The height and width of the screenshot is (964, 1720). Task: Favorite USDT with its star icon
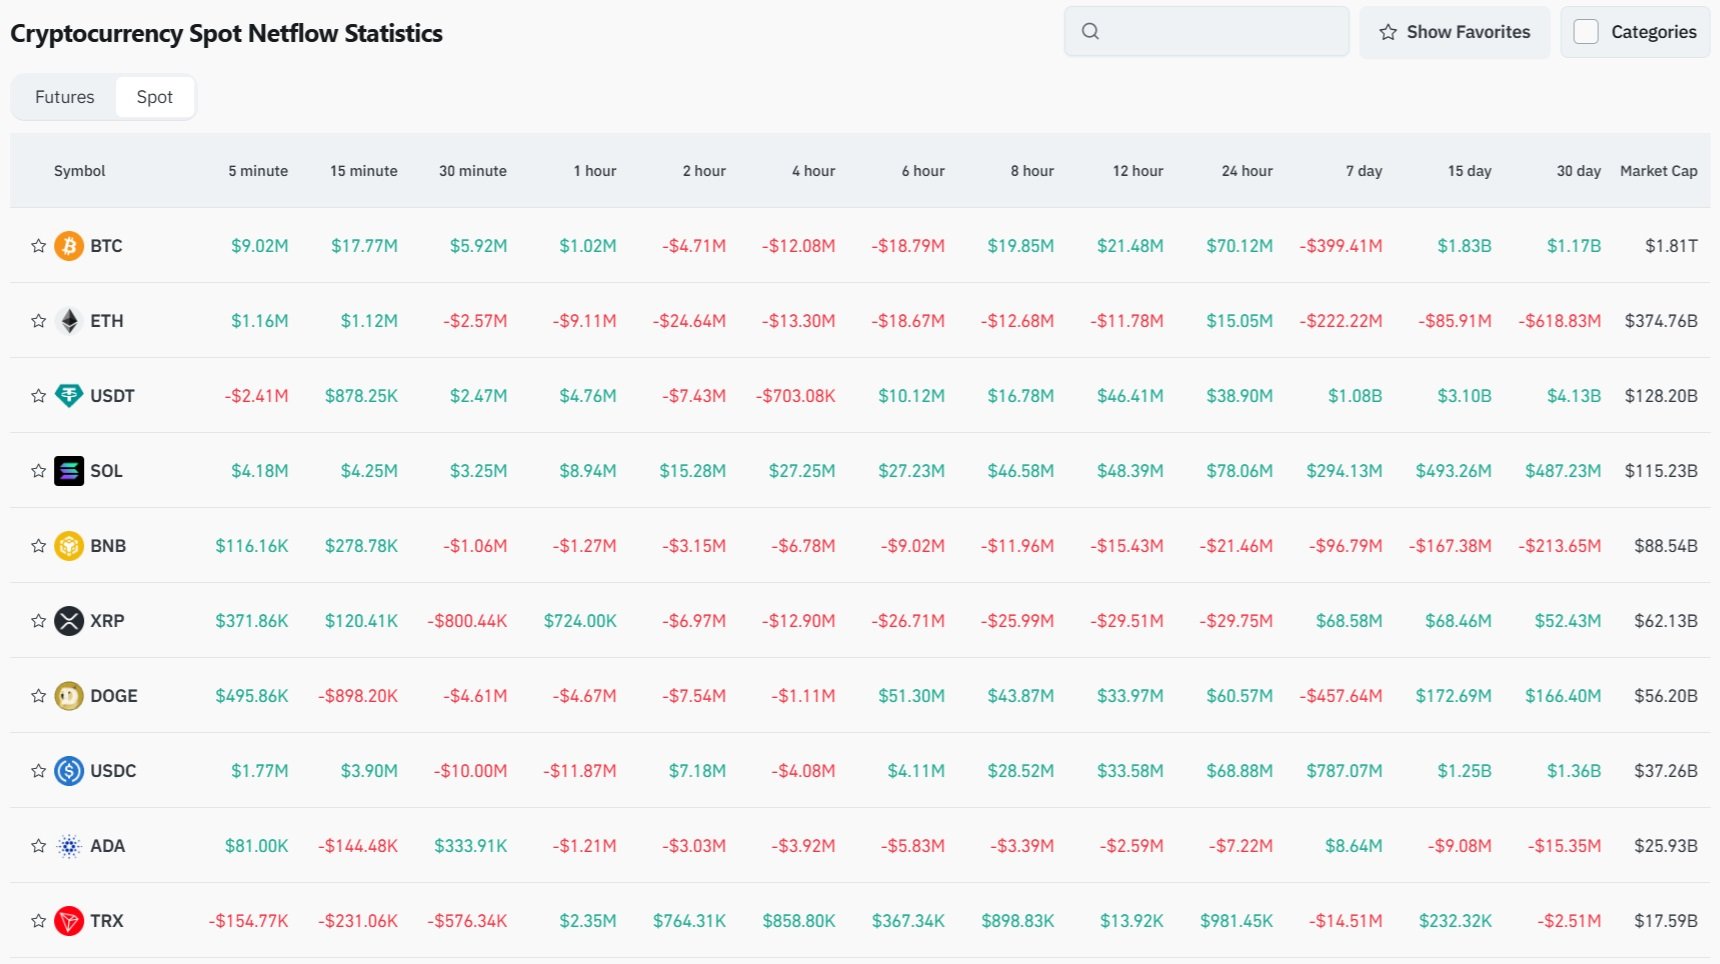pos(38,396)
